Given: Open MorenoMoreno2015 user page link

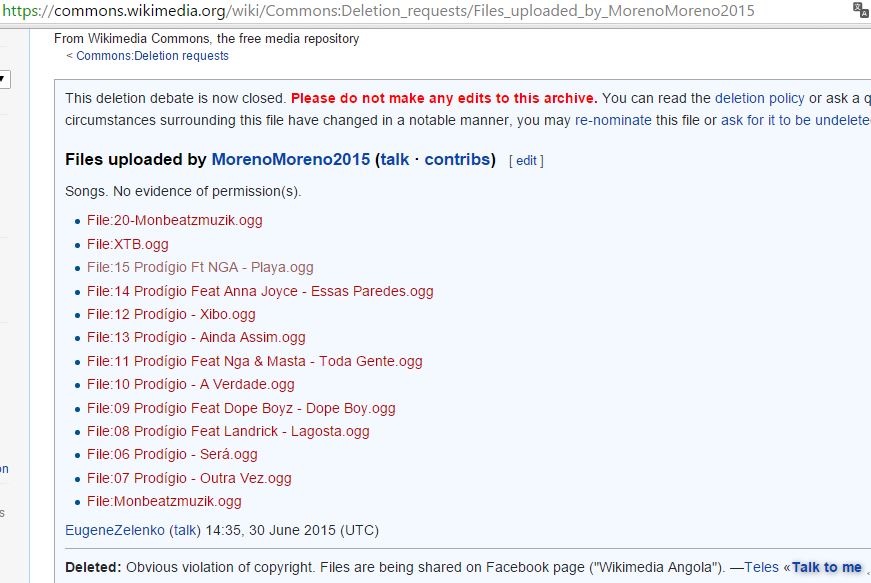Looking at the screenshot, I should [x=291, y=159].
